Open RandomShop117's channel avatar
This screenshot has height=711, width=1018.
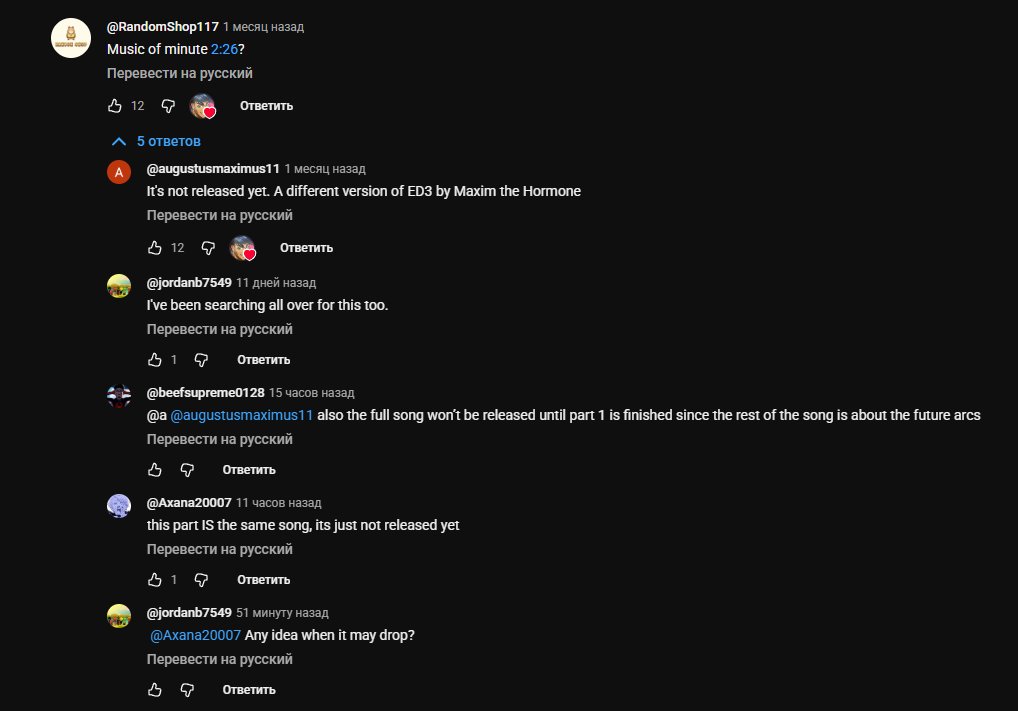tap(71, 38)
